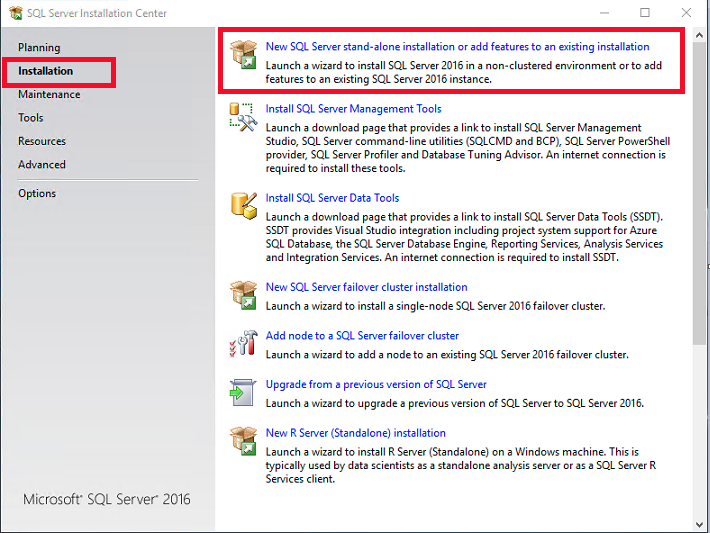This screenshot has height=533, width=710.
Task: Click the failover cluster installation icon
Action: pyautogui.click(x=243, y=295)
